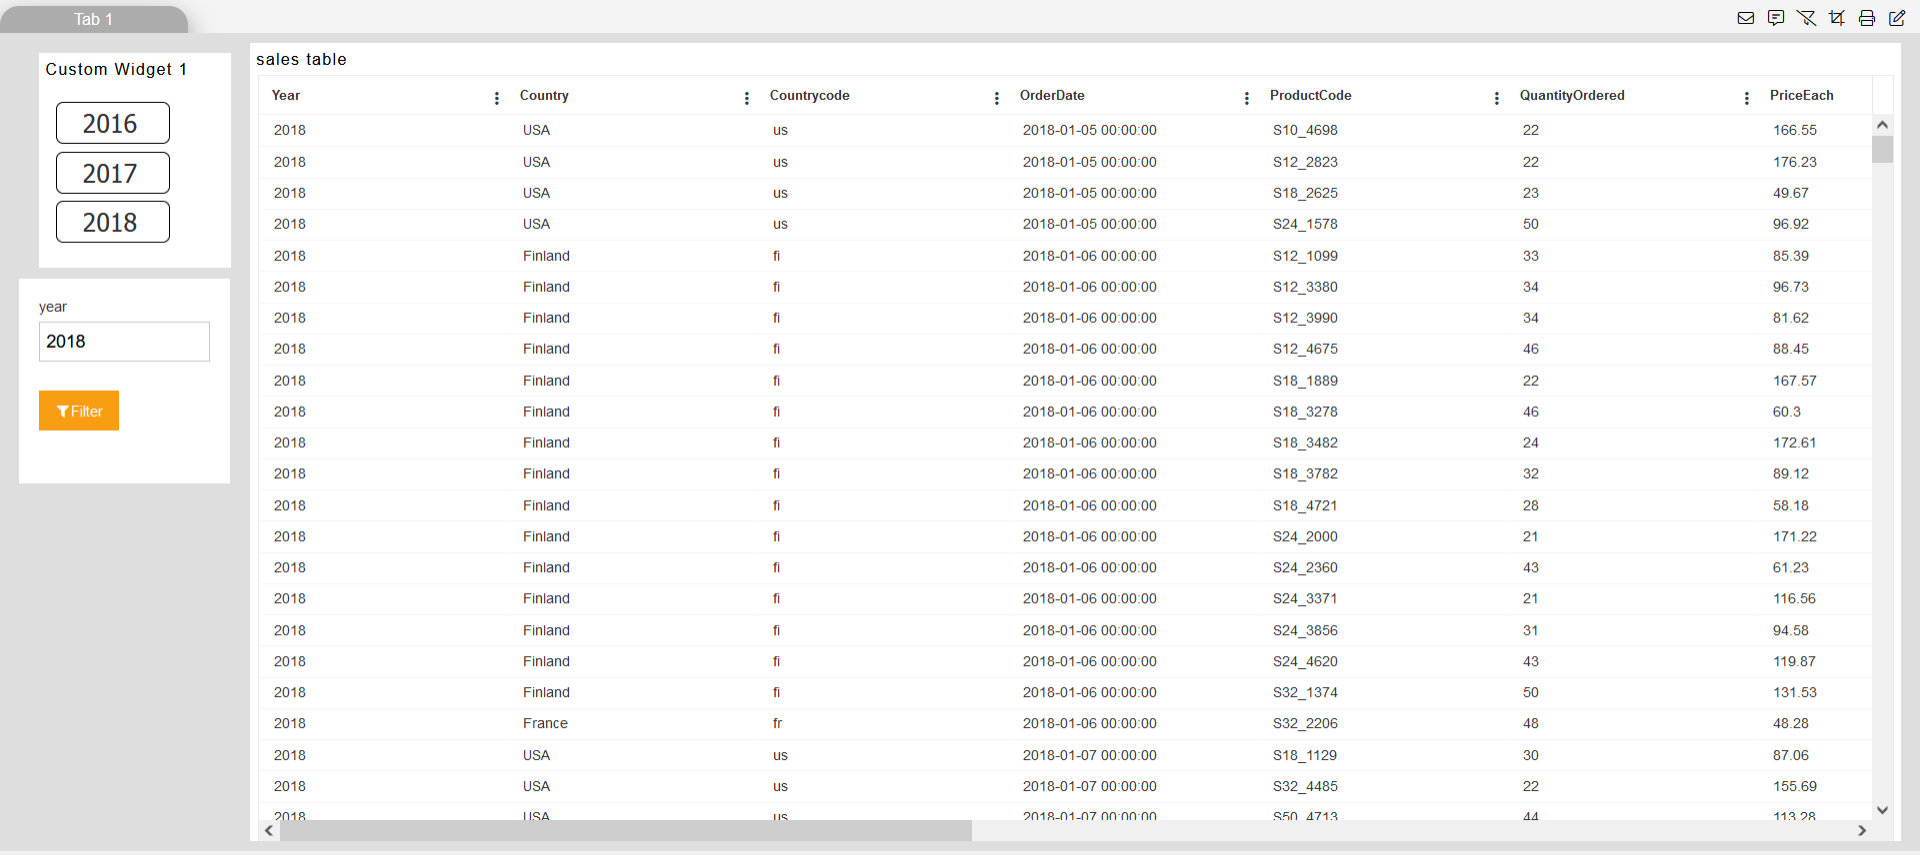Click the orange Filter button

click(79, 411)
